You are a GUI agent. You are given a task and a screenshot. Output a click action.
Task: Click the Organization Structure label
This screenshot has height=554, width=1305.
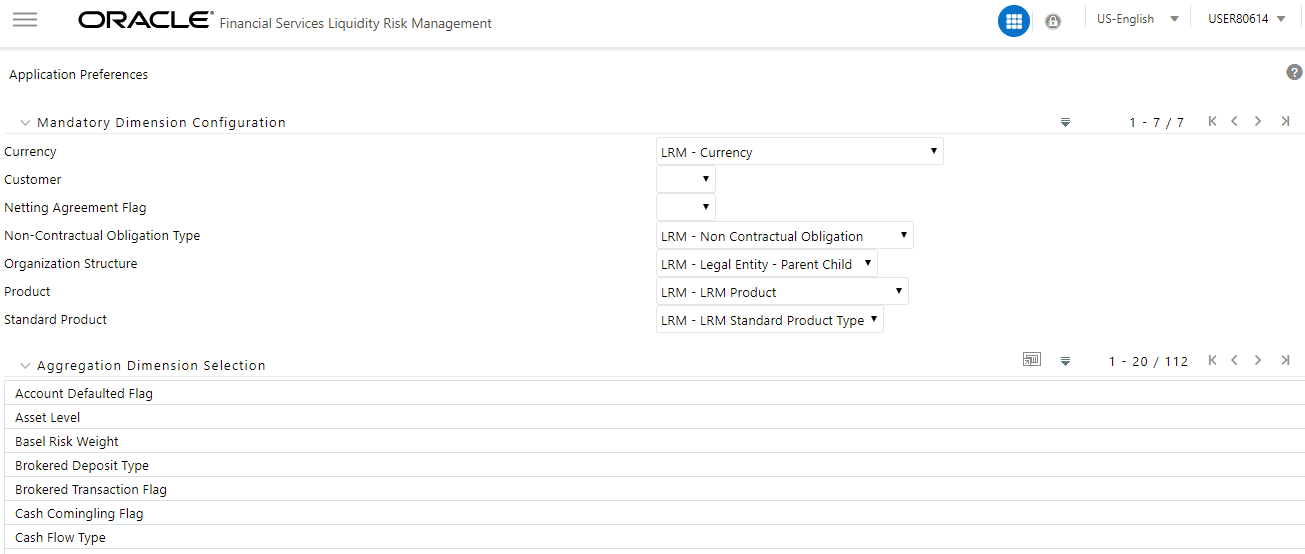tap(71, 264)
